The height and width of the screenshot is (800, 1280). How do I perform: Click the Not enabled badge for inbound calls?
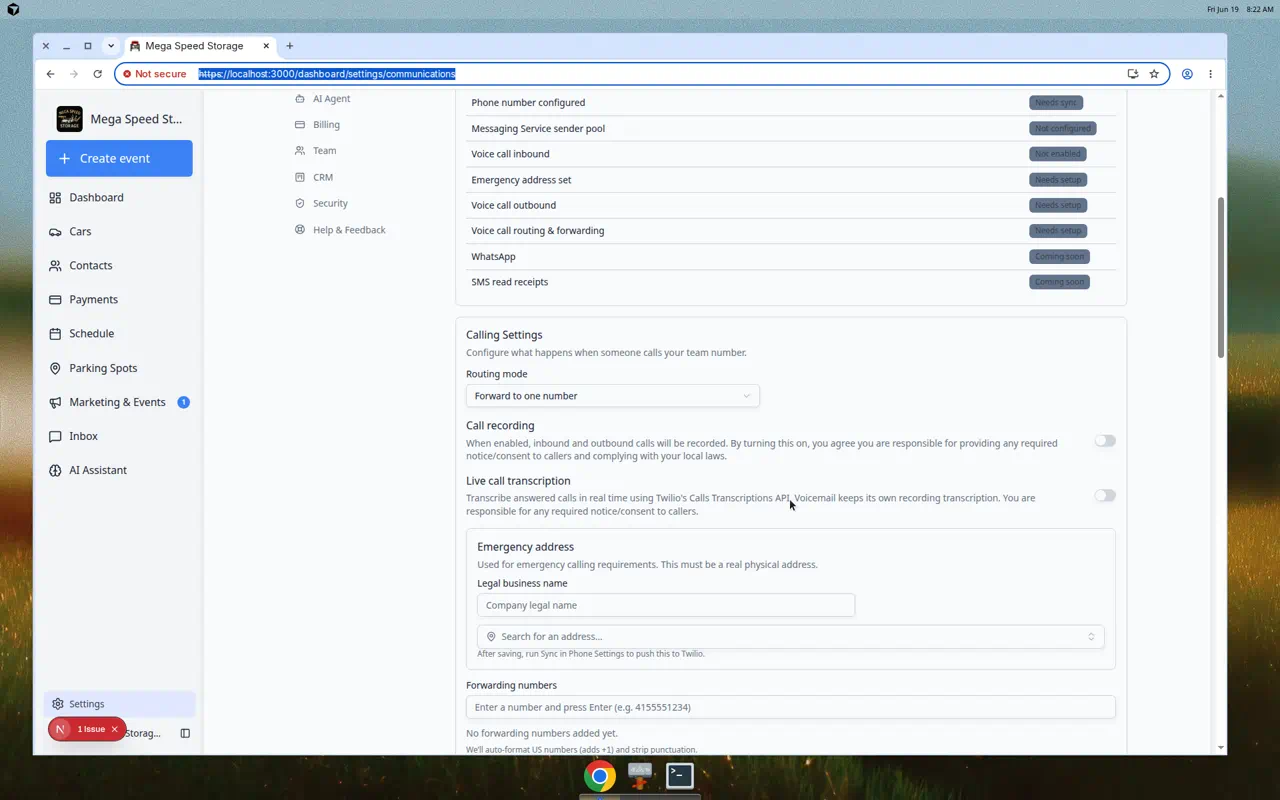[x=1058, y=154]
